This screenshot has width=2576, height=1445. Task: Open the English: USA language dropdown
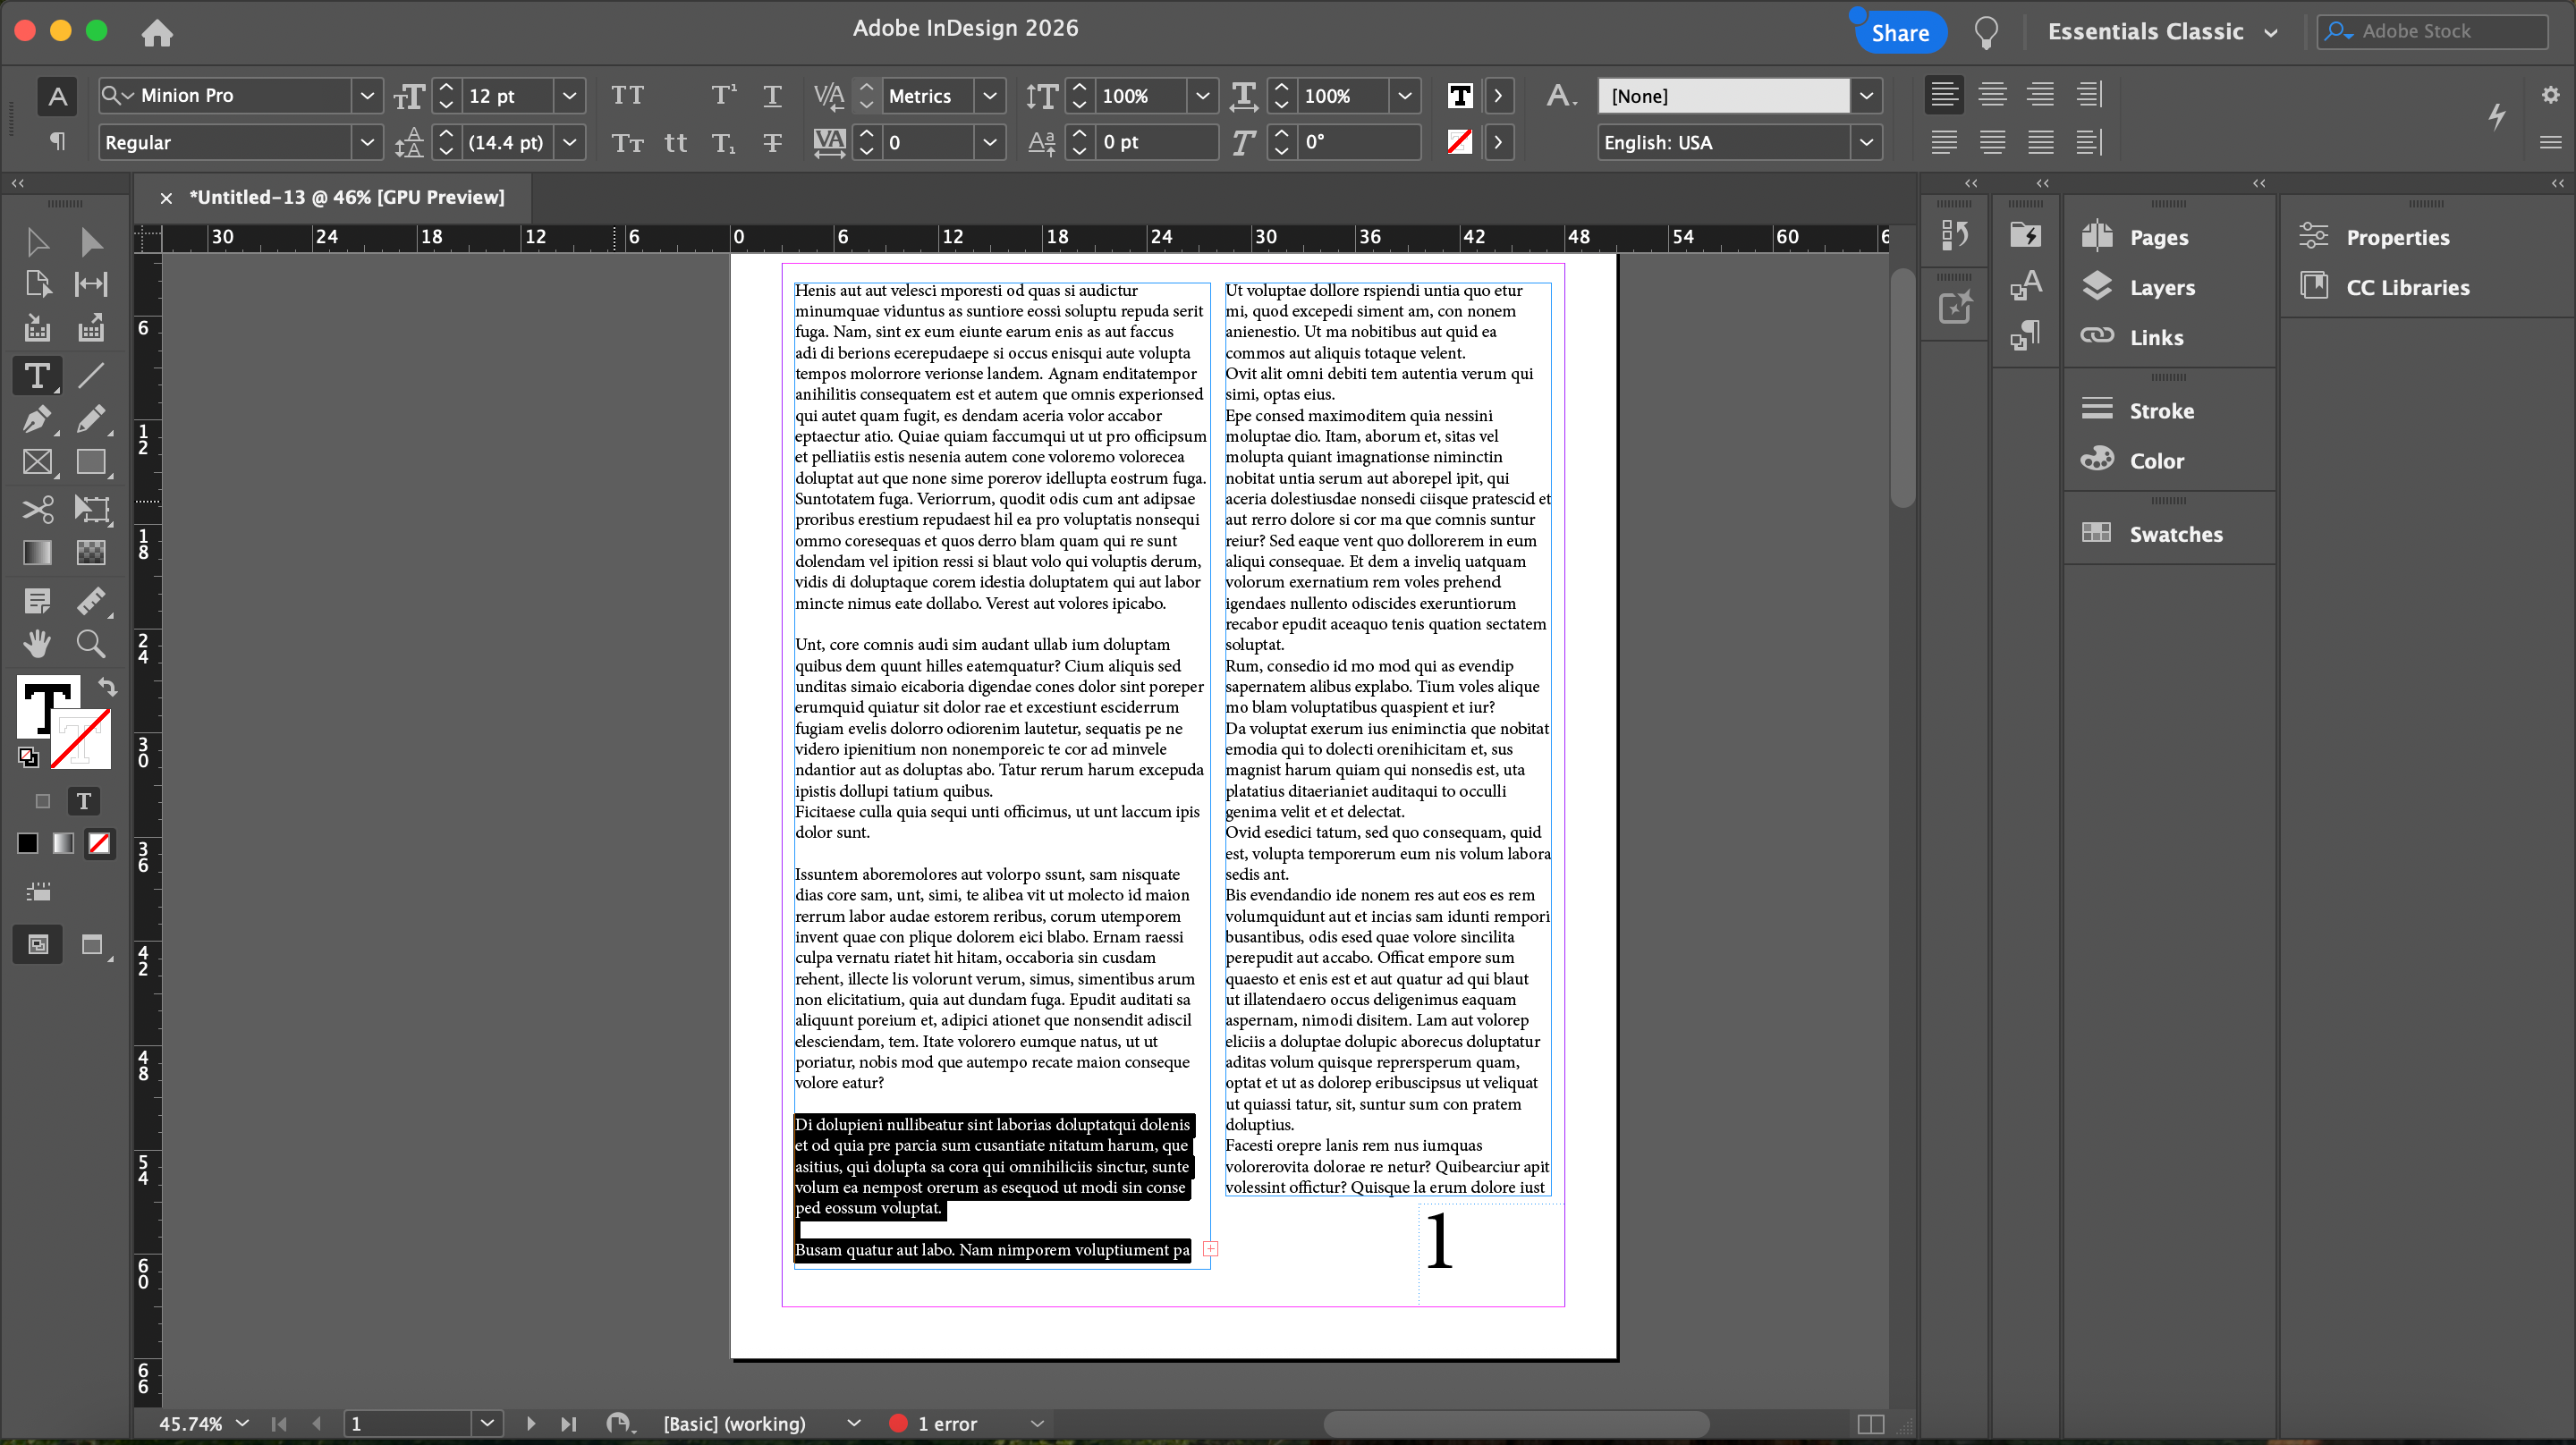pos(1866,143)
